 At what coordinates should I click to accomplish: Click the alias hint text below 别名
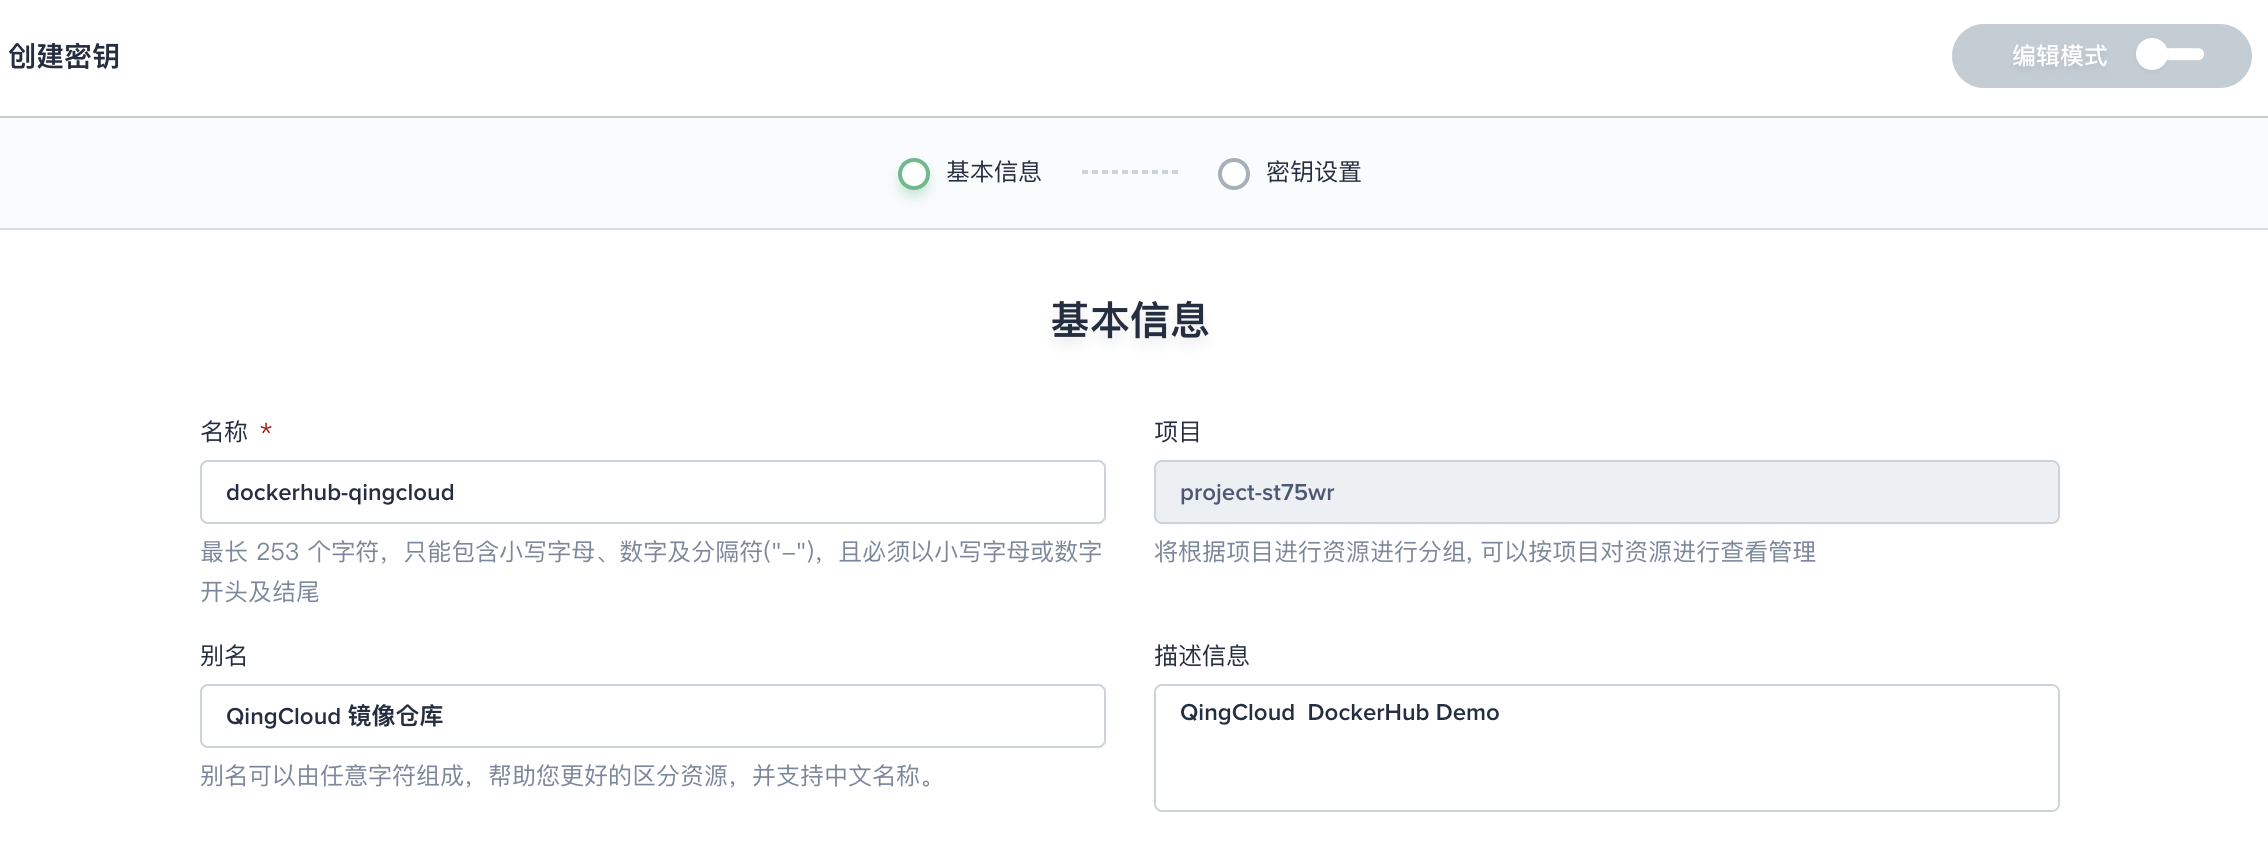(568, 776)
